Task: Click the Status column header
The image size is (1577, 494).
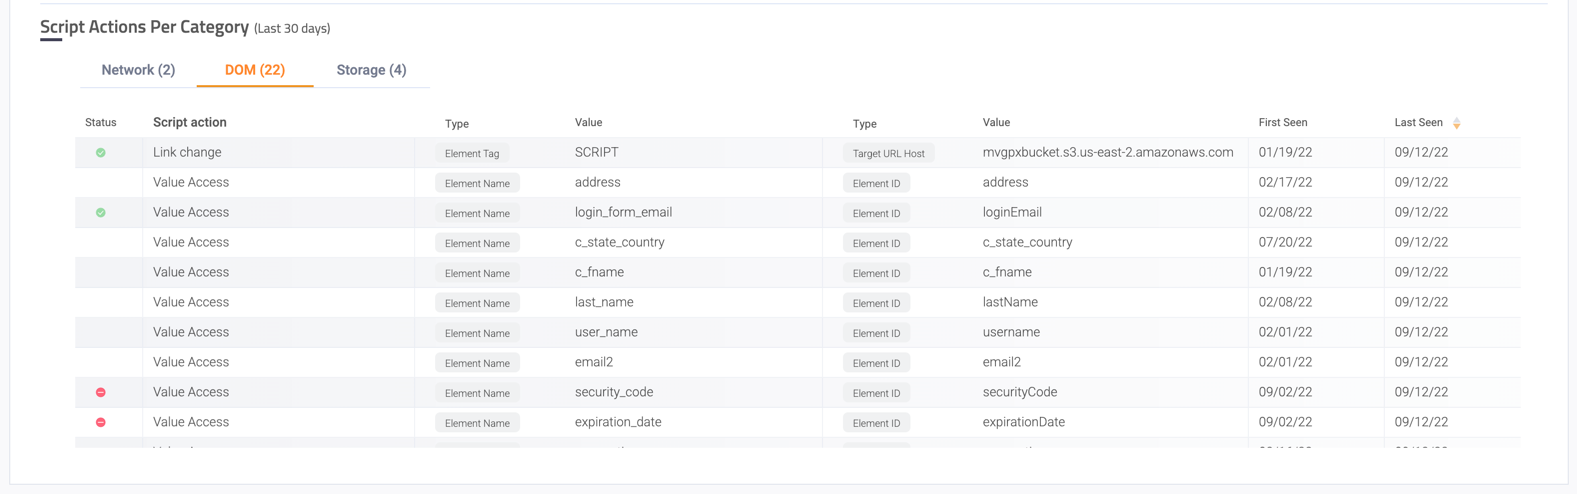Action: coord(101,123)
